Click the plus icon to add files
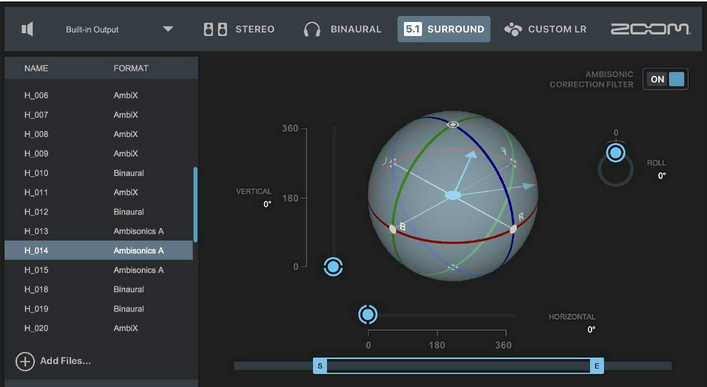The width and height of the screenshot is (707, 387). click(25, 361)
